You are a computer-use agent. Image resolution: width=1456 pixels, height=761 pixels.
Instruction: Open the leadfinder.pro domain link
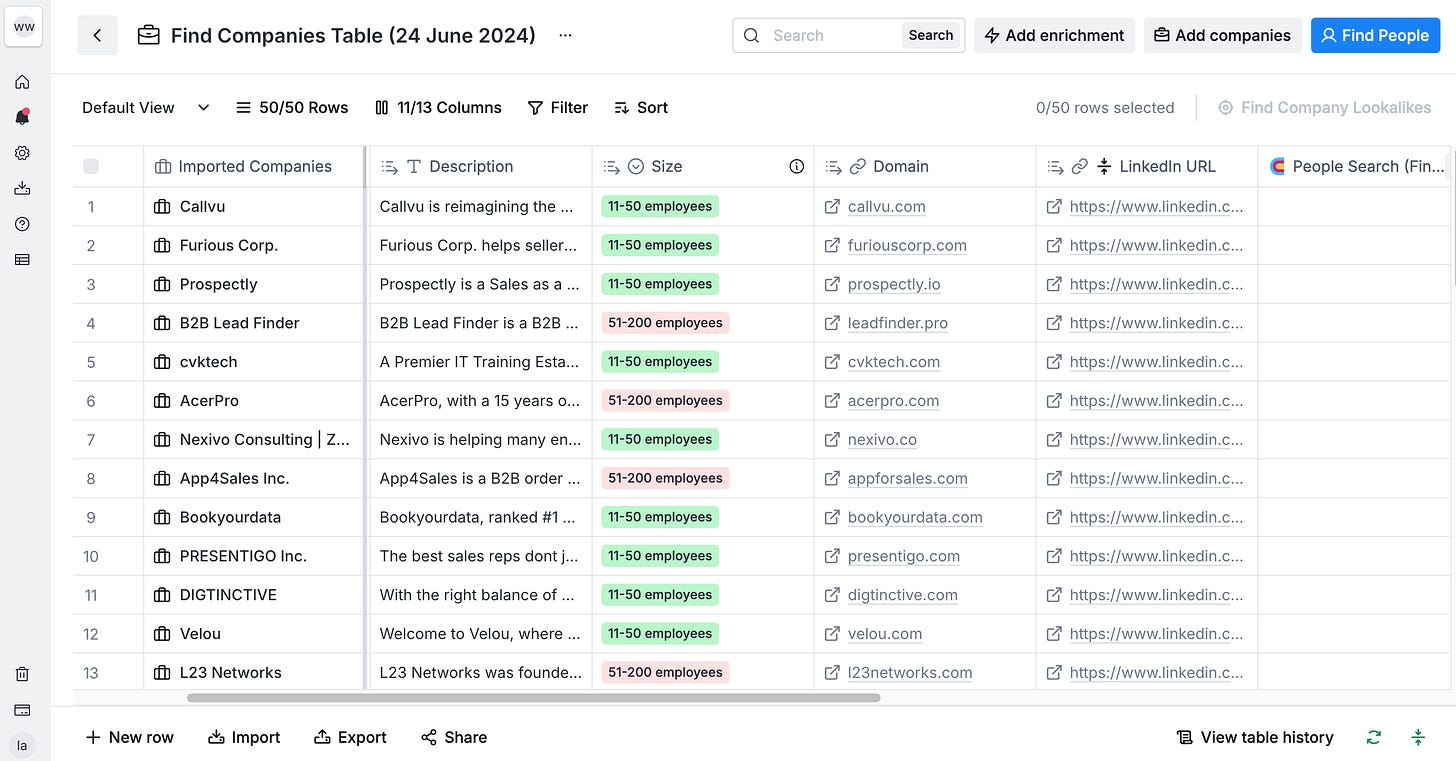pyautogui.click(x=897, y=323)
